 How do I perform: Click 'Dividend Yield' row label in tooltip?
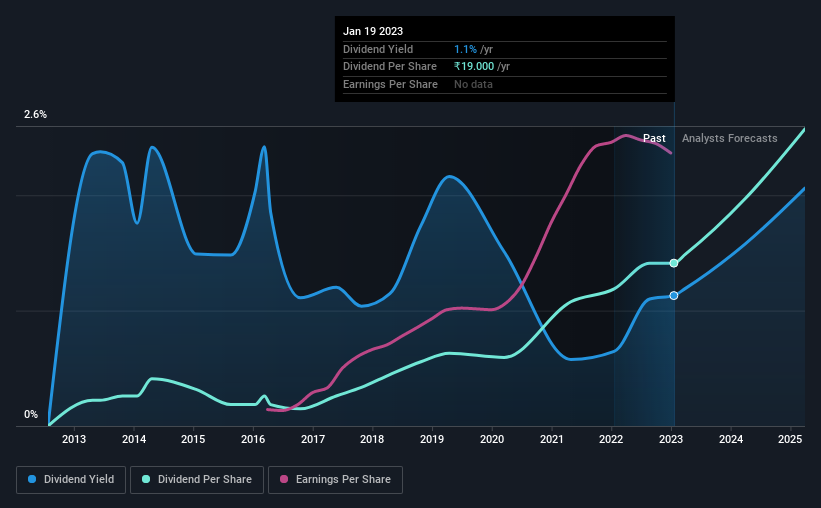378,49
